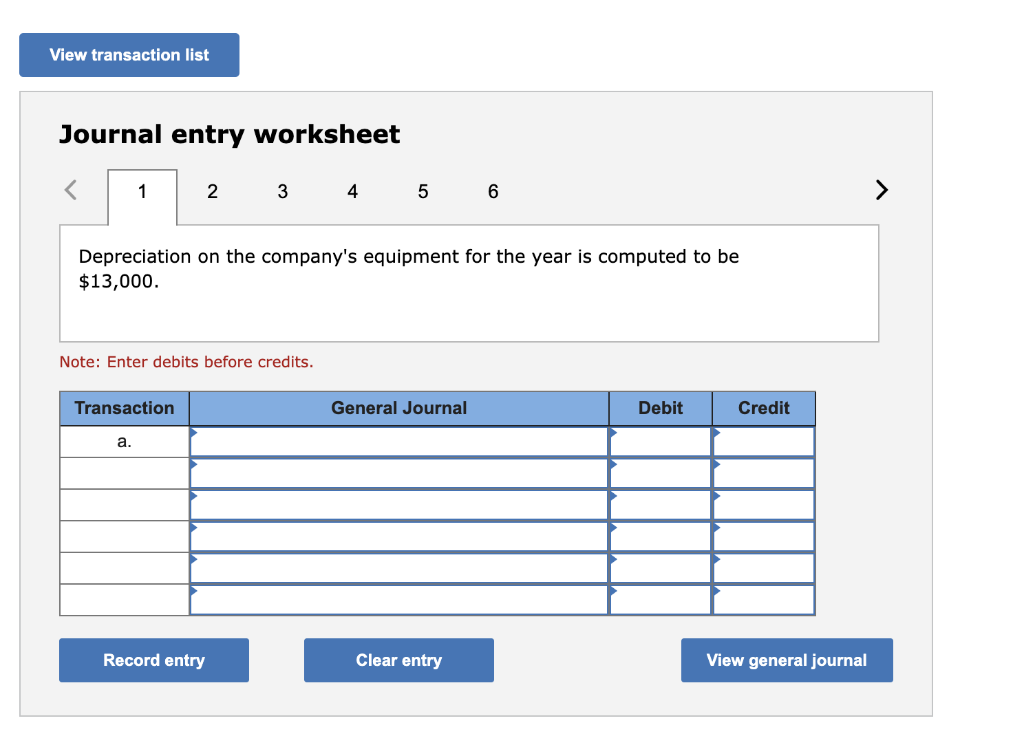Open transaction tab 4

tap(352, 191)
